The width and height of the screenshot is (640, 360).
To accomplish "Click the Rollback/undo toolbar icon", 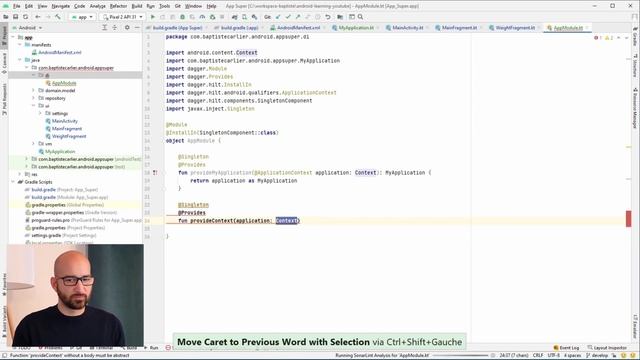I will coord(328,17).
